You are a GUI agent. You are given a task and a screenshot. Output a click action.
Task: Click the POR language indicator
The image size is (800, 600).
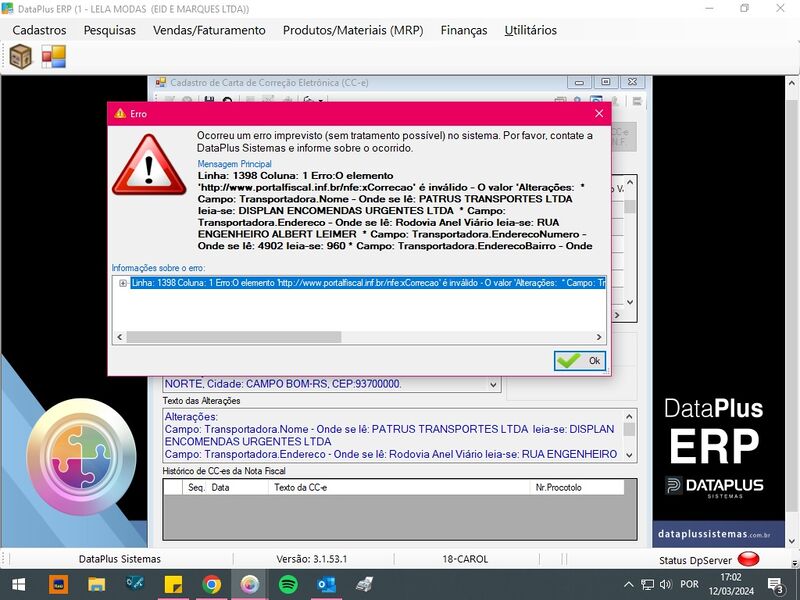(x=690, y=585)
